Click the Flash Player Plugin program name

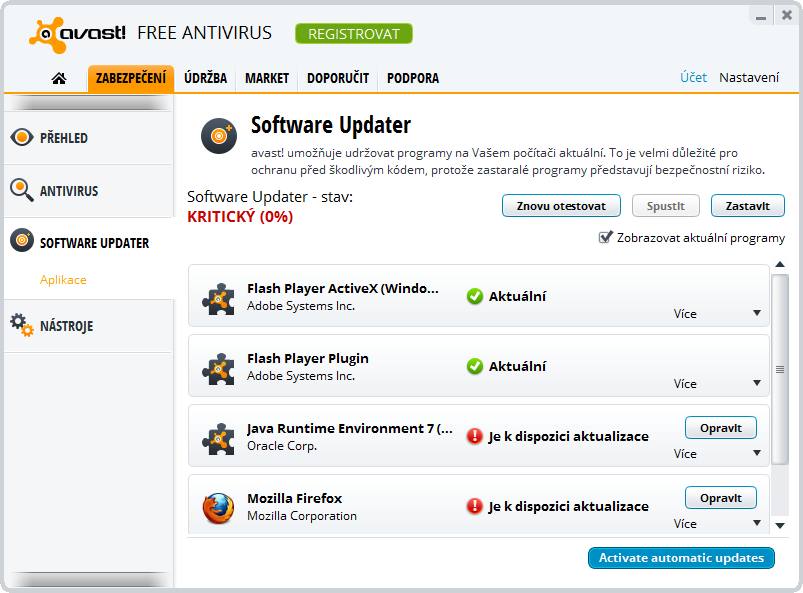[x=308, y=358]
